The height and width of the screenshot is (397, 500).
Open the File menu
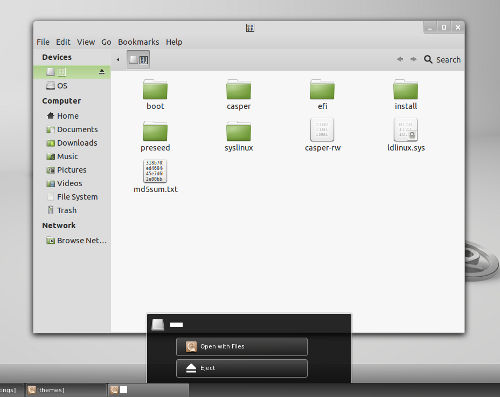tap(43, 42)
